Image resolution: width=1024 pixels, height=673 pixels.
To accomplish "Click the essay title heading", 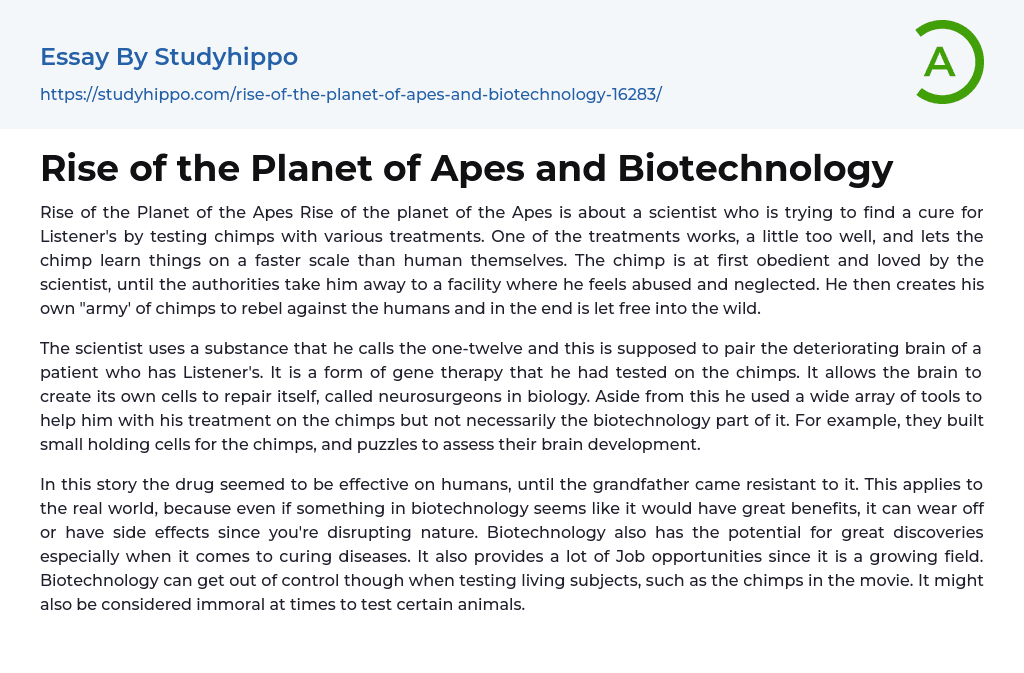I will pyautogui.click(x=466, y=168).
